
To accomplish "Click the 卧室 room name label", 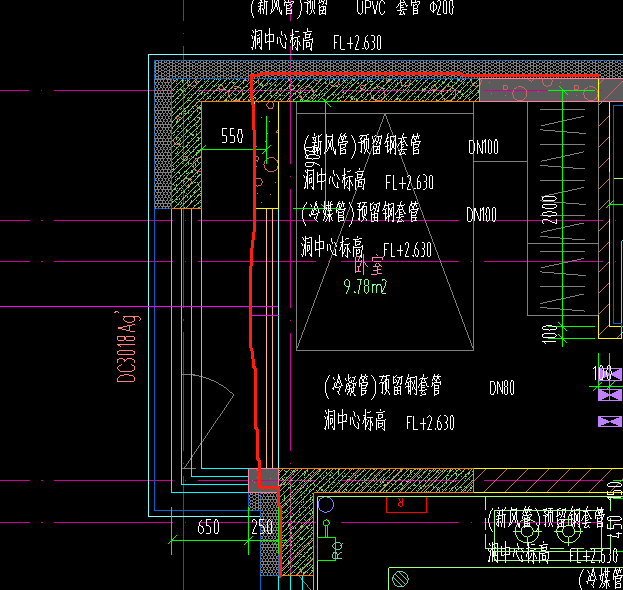I will point(369,265).
